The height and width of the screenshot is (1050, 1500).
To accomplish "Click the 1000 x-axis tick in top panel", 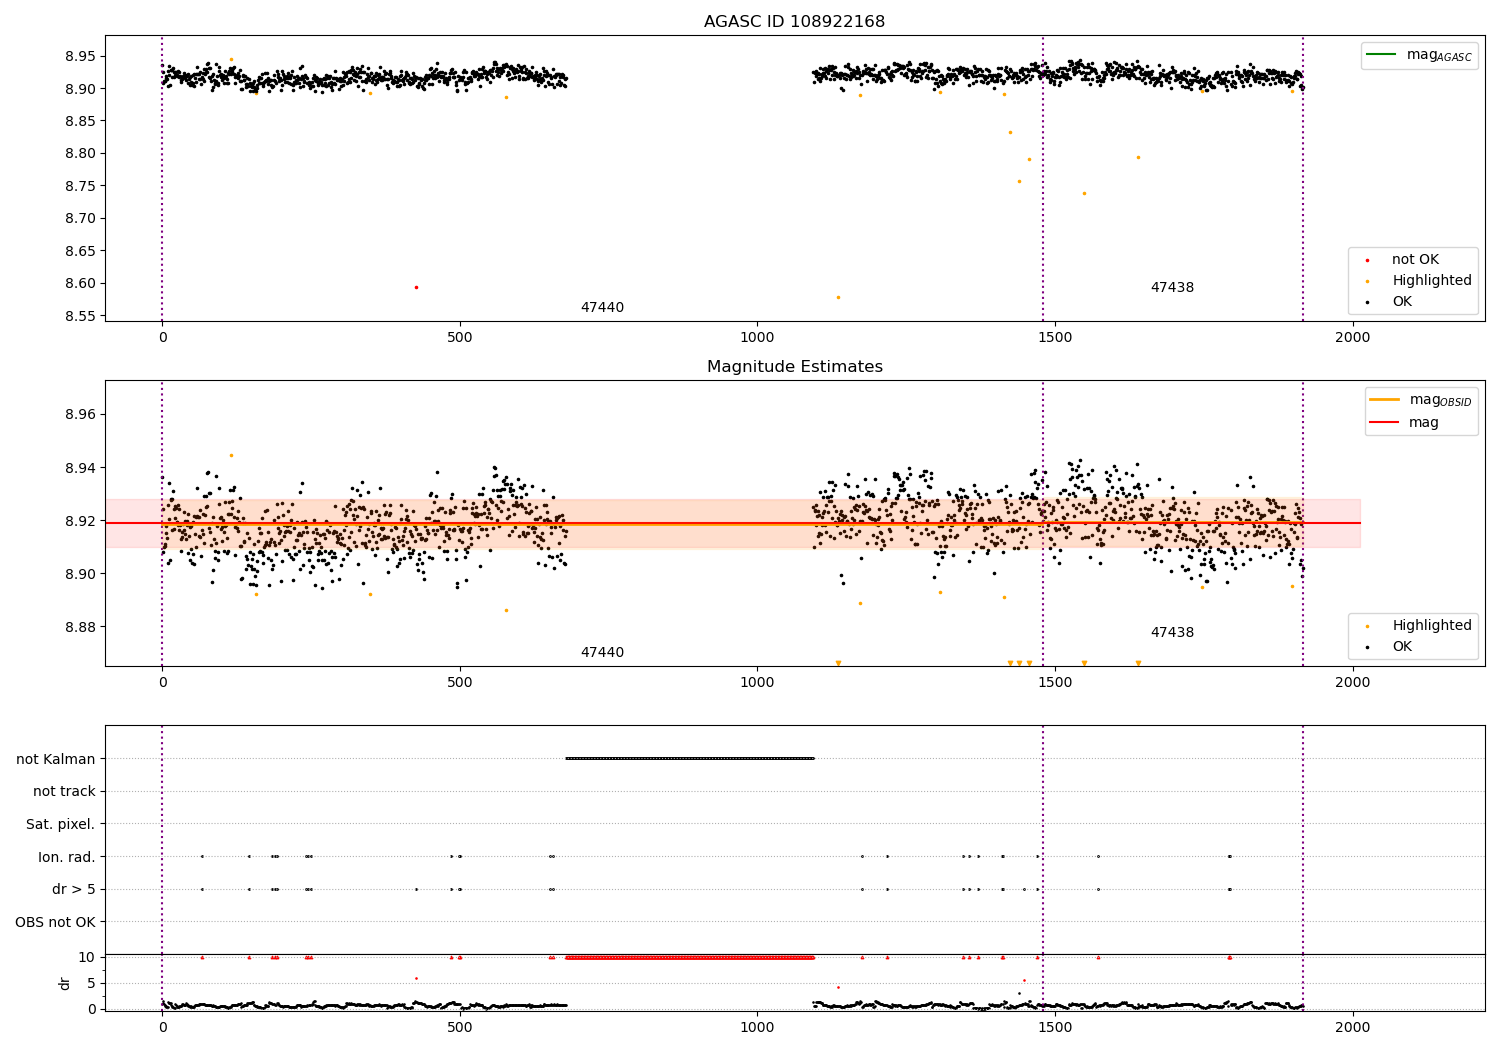I will (x=757, y=338).
